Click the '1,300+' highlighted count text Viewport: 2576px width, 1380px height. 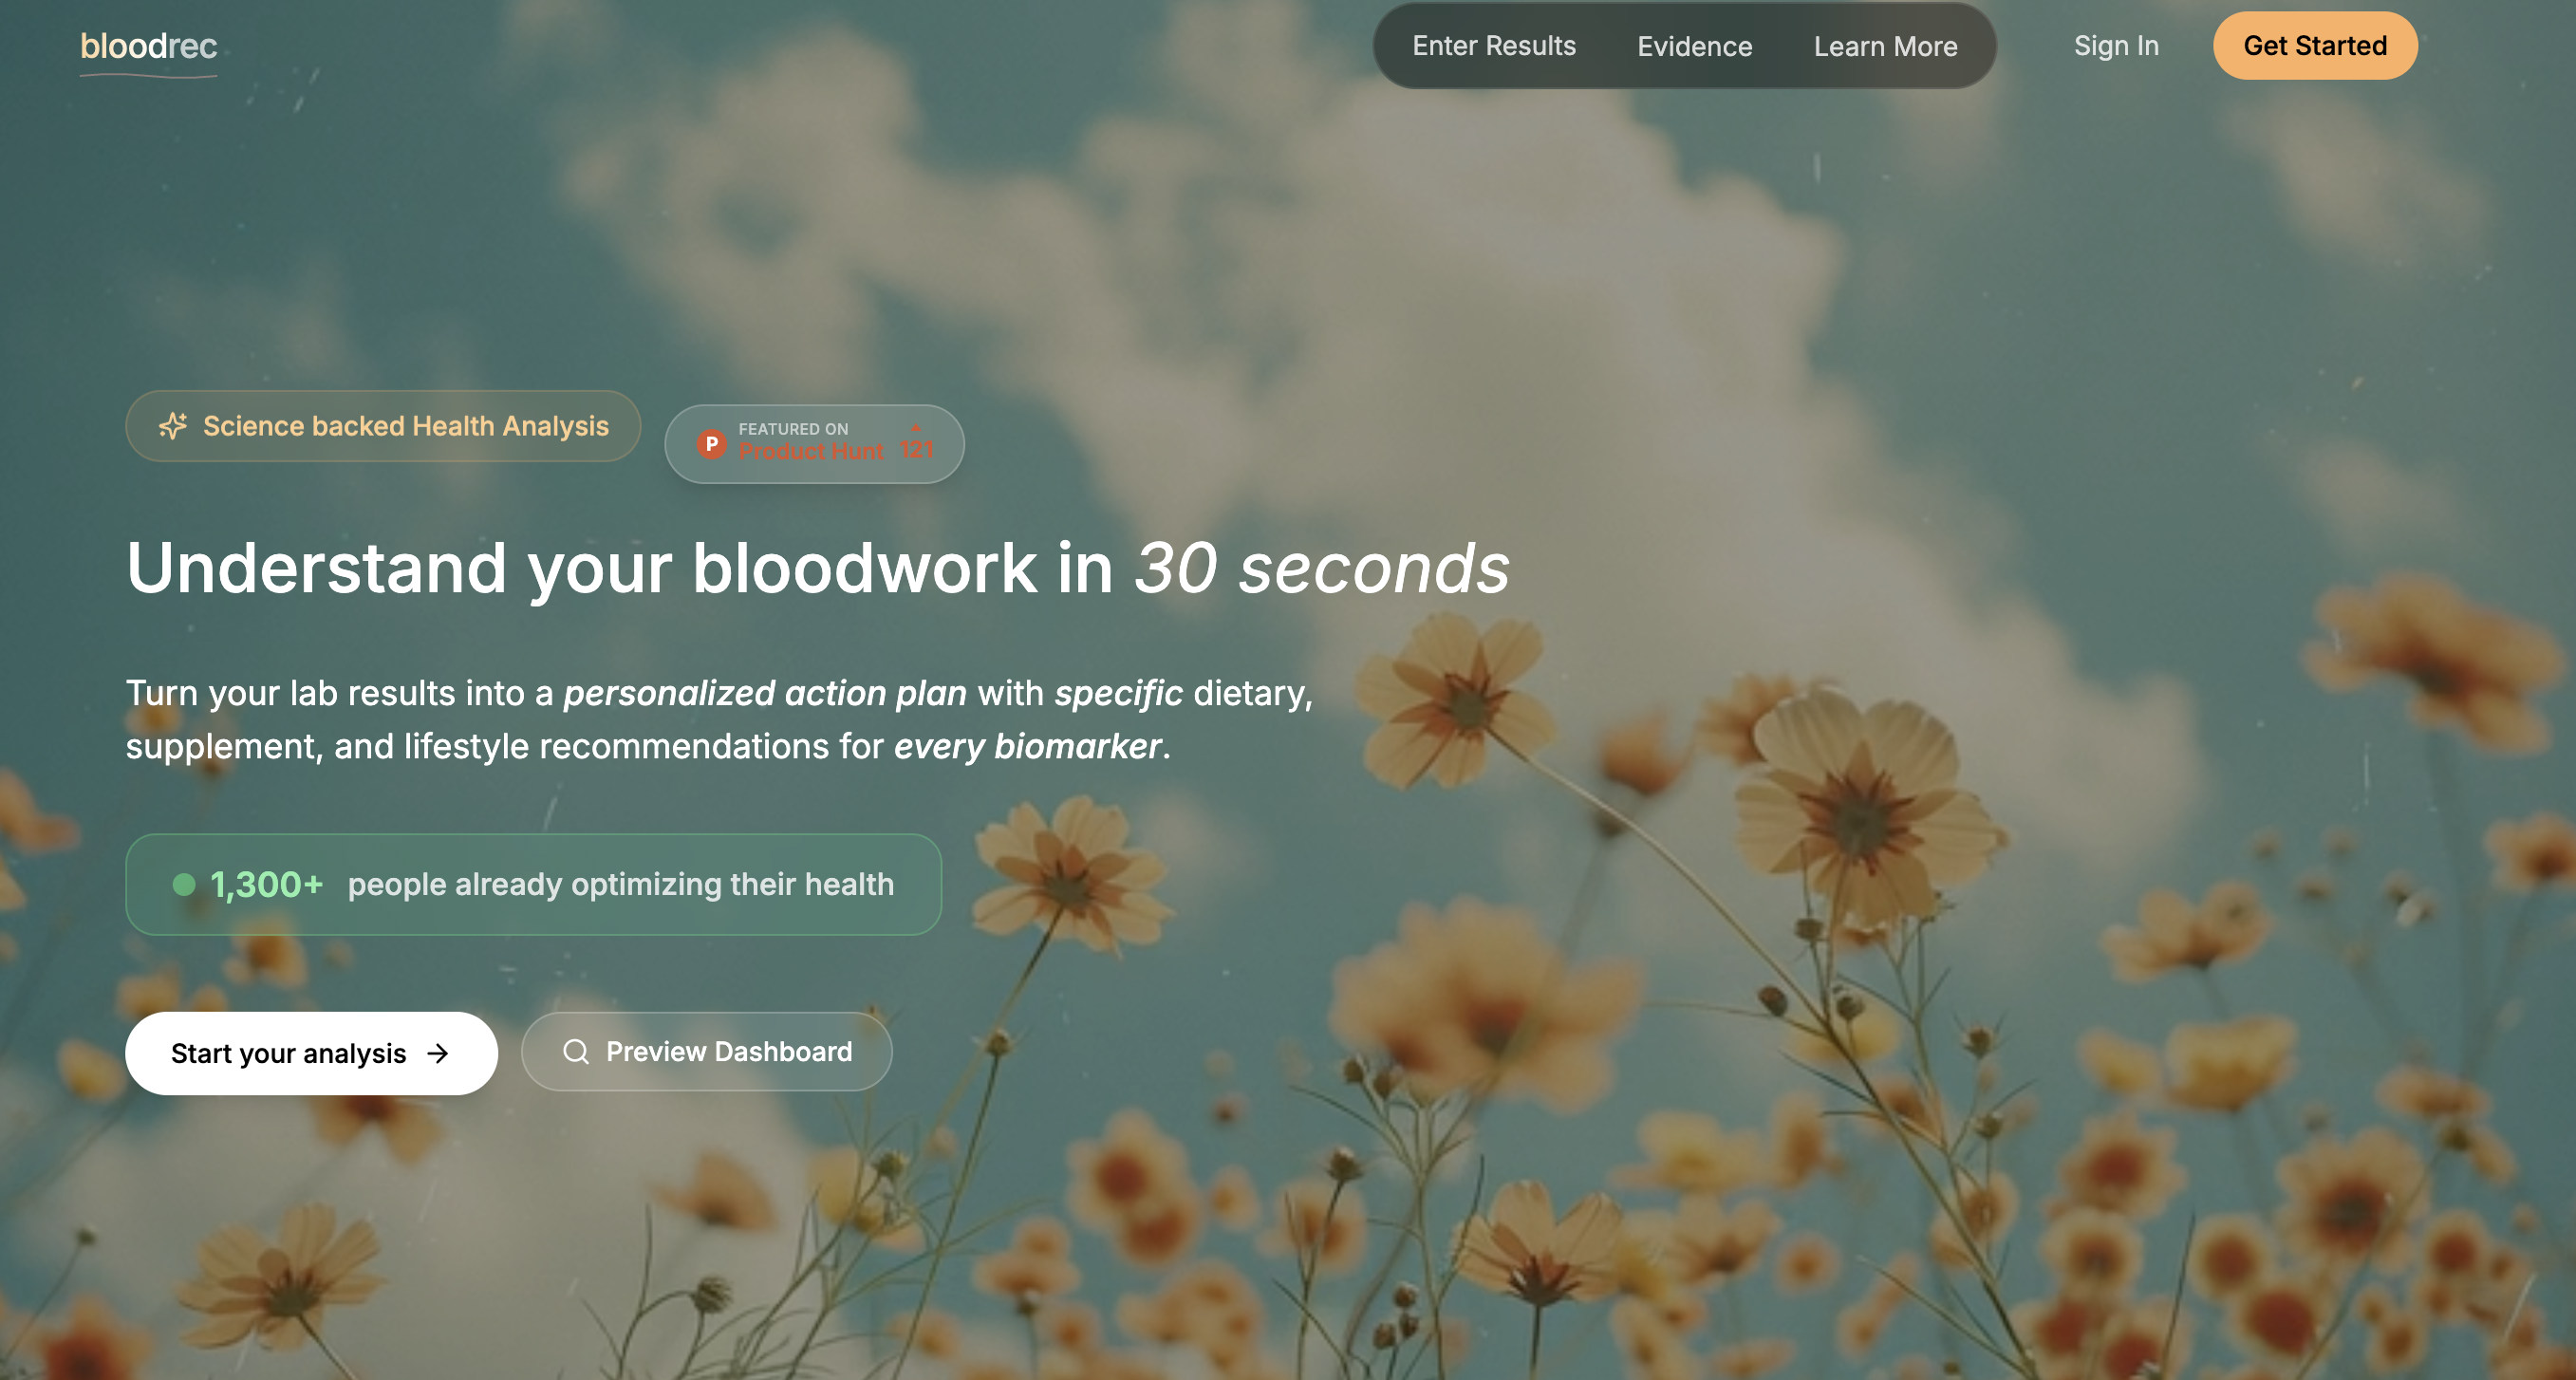pos(266,884)
